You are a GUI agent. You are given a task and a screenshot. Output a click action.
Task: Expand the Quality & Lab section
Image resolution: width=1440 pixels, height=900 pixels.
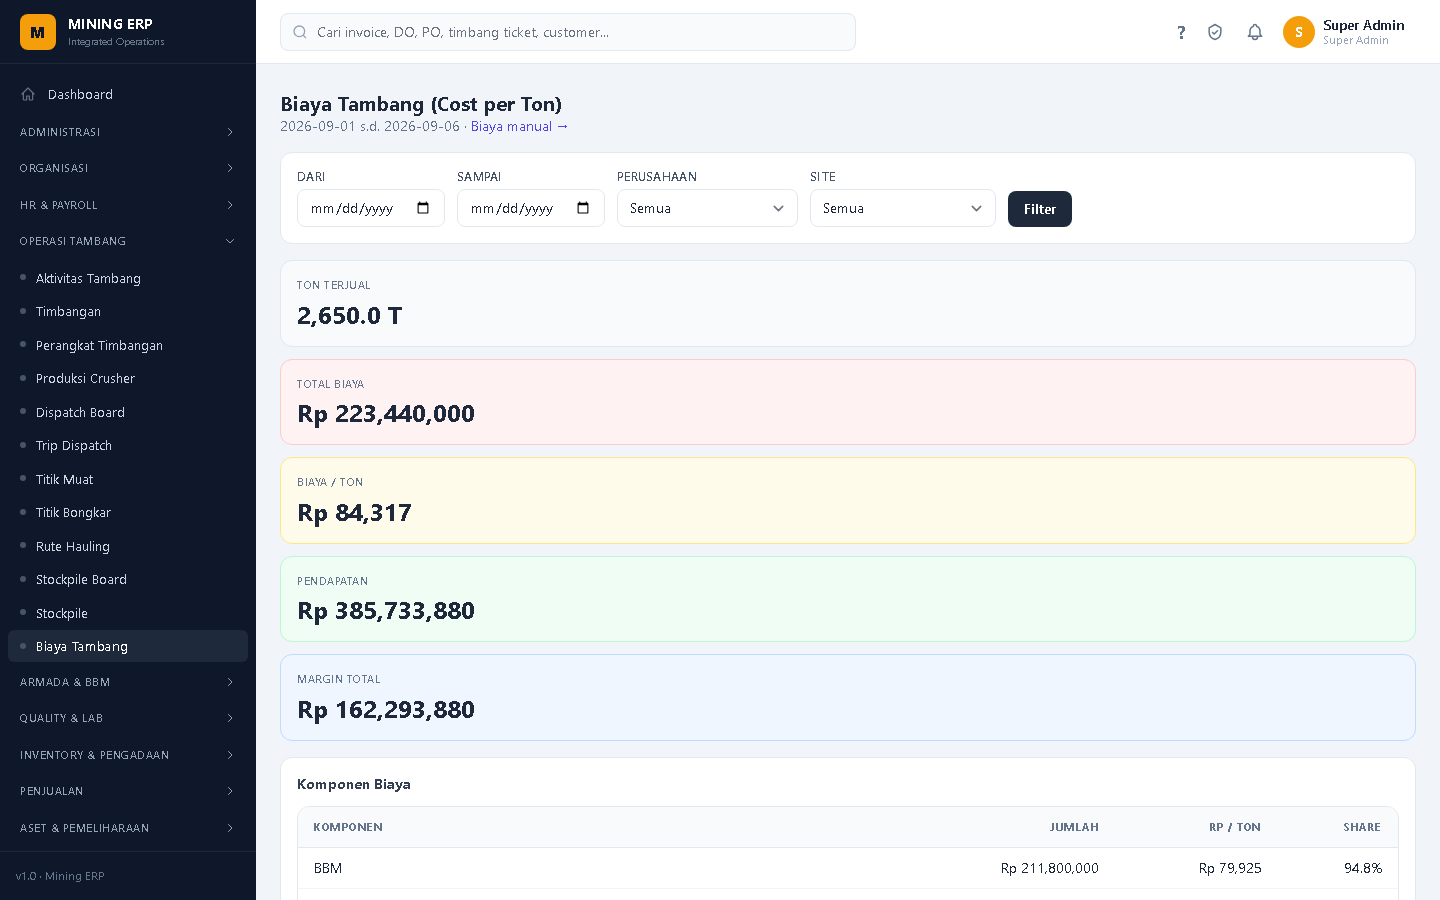128,718
